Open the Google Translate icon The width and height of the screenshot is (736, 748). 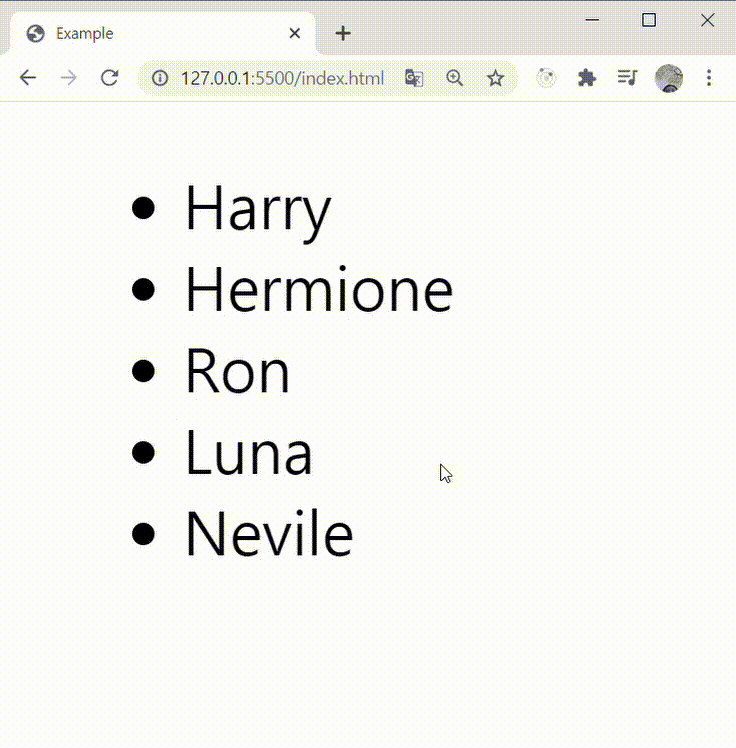tap(414, 78)
